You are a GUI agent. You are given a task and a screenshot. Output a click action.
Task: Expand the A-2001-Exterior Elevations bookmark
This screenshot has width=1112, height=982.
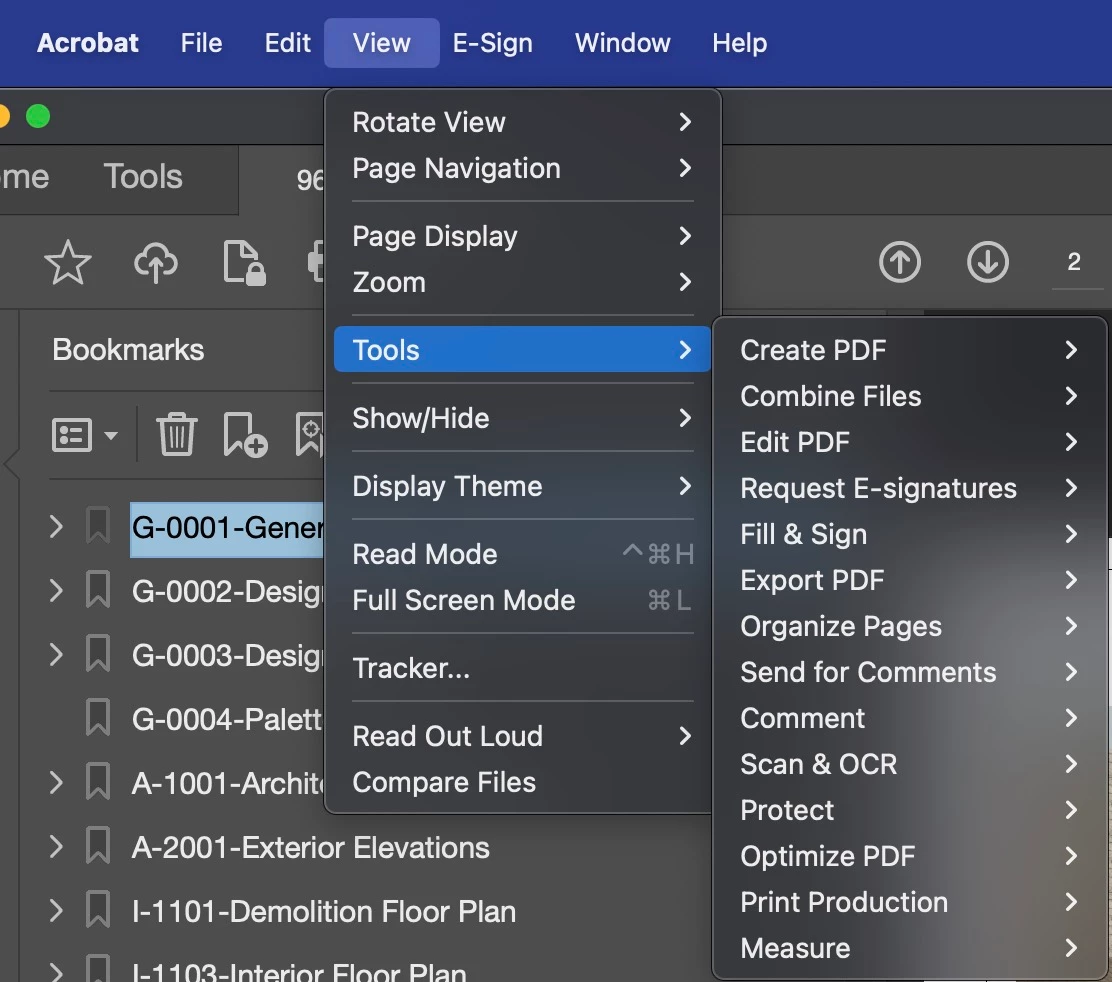pos(56,846)
